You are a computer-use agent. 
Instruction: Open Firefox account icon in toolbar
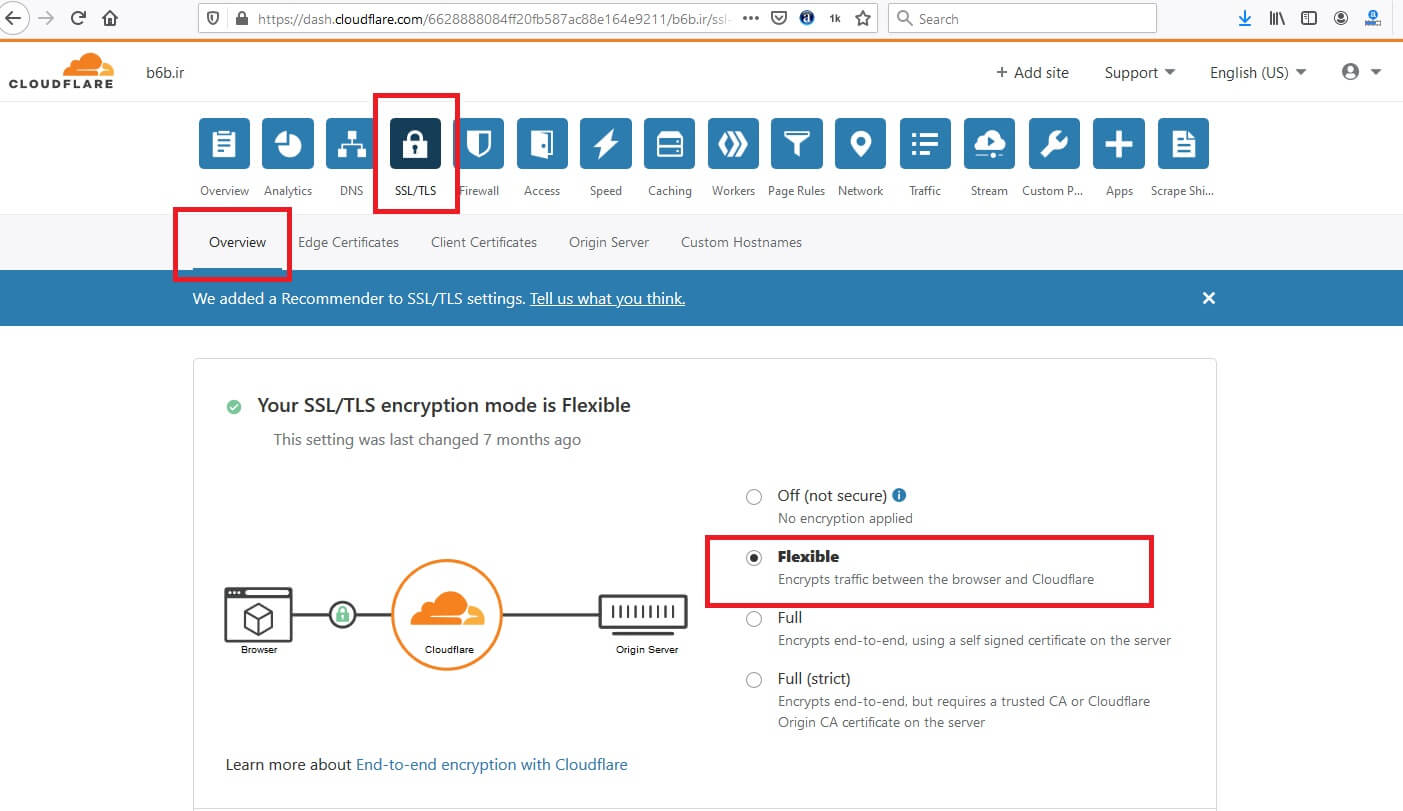(x=1341, y=18)
